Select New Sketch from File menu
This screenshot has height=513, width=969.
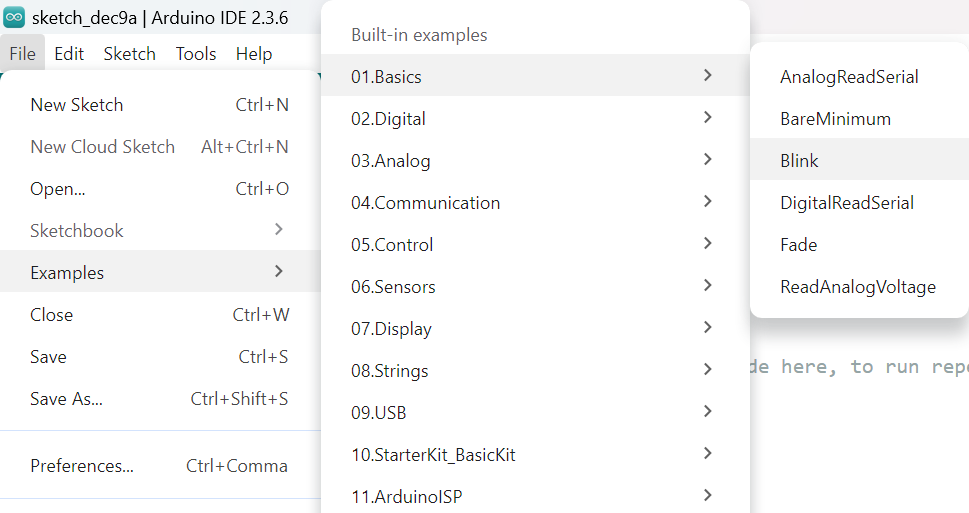click(x=77, y=105)
